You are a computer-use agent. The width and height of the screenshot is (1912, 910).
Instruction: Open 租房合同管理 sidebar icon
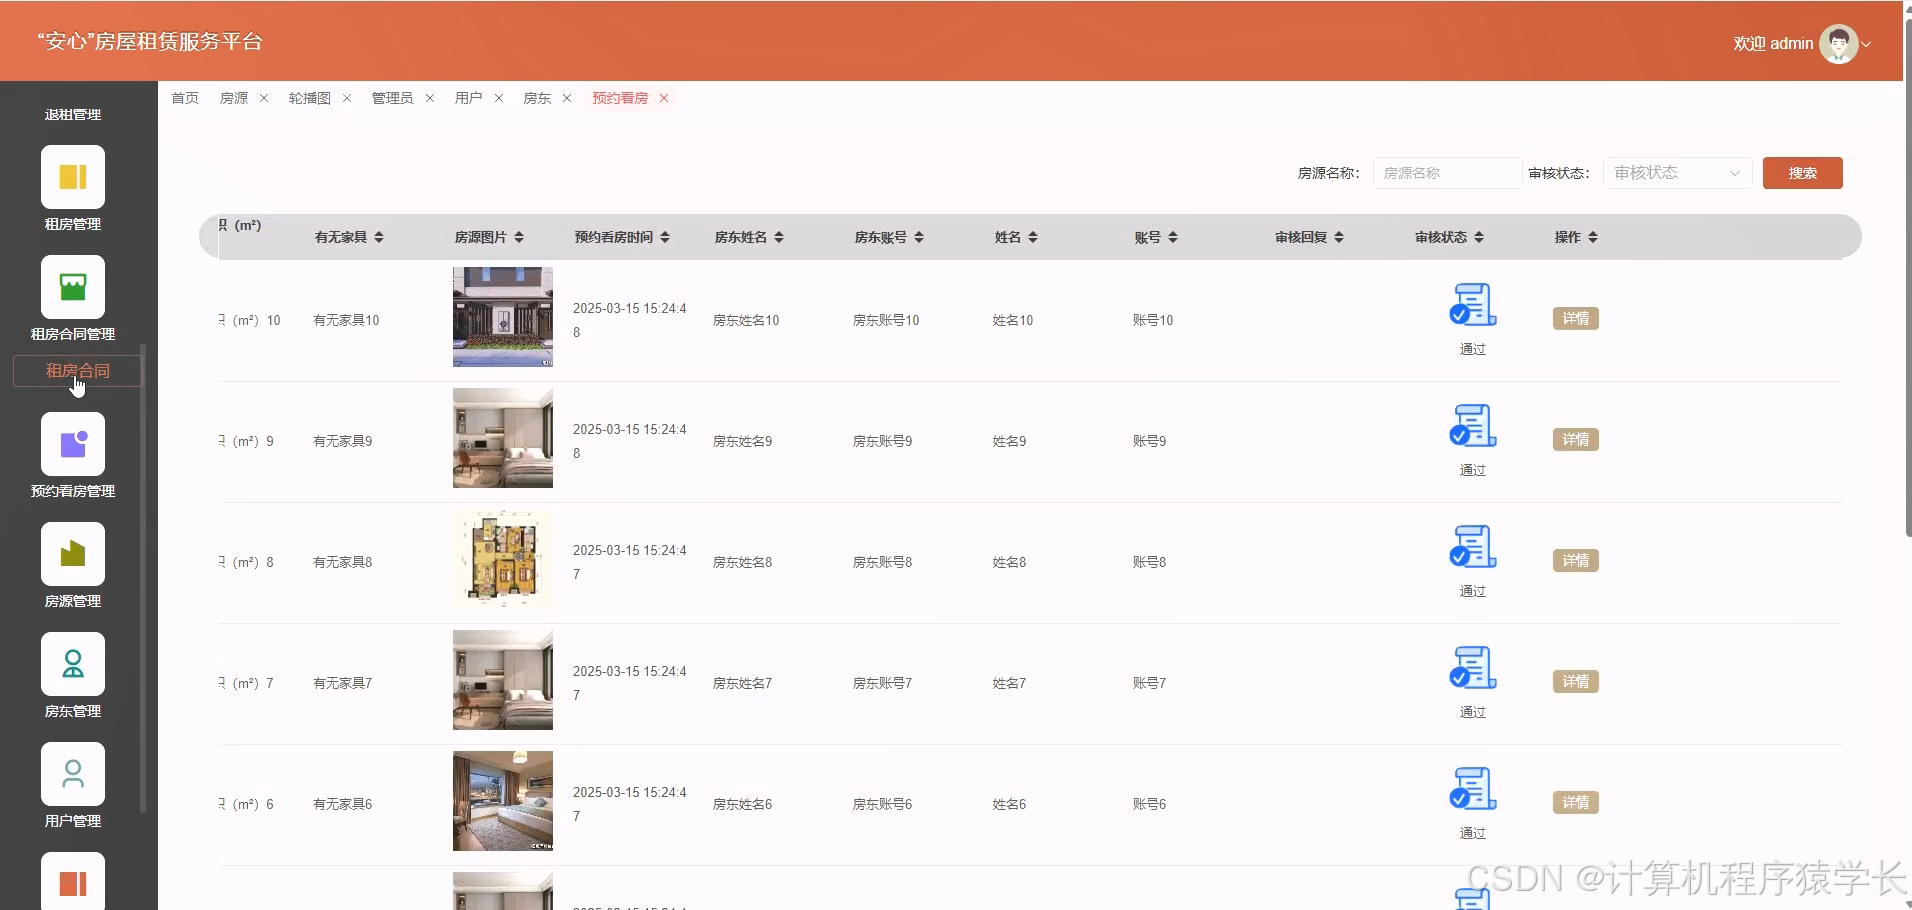coord(73,287)
